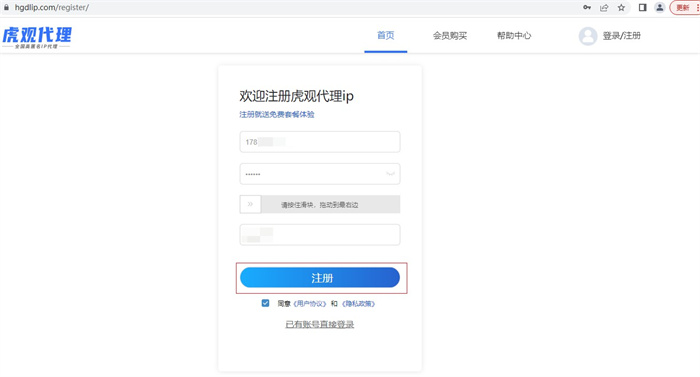Click the blue 注册 button

320,278
